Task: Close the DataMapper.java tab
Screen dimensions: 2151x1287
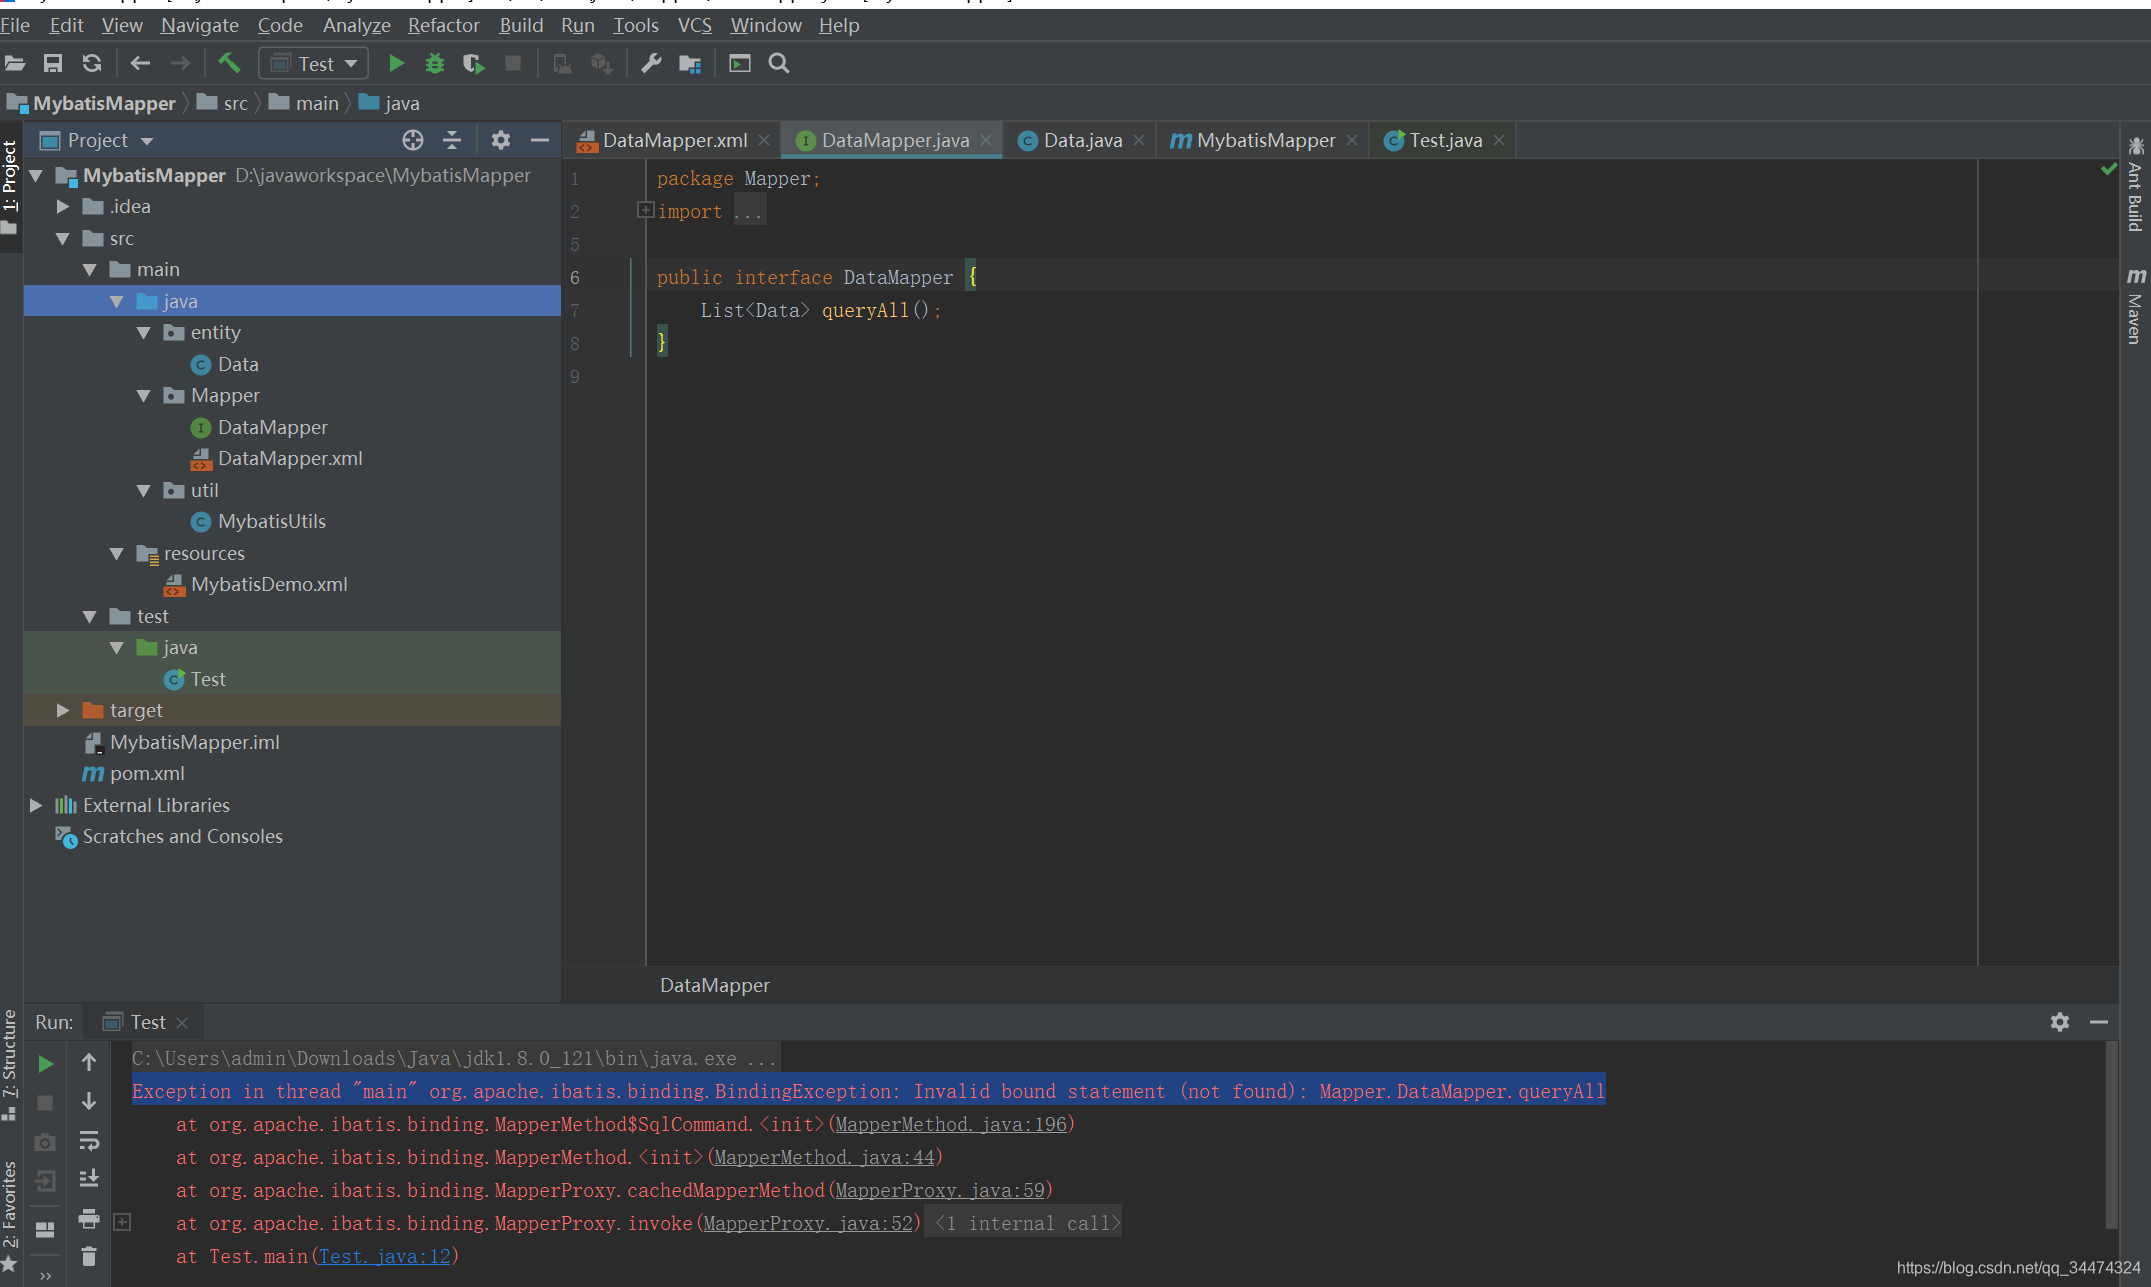Action: coord(986,141)
